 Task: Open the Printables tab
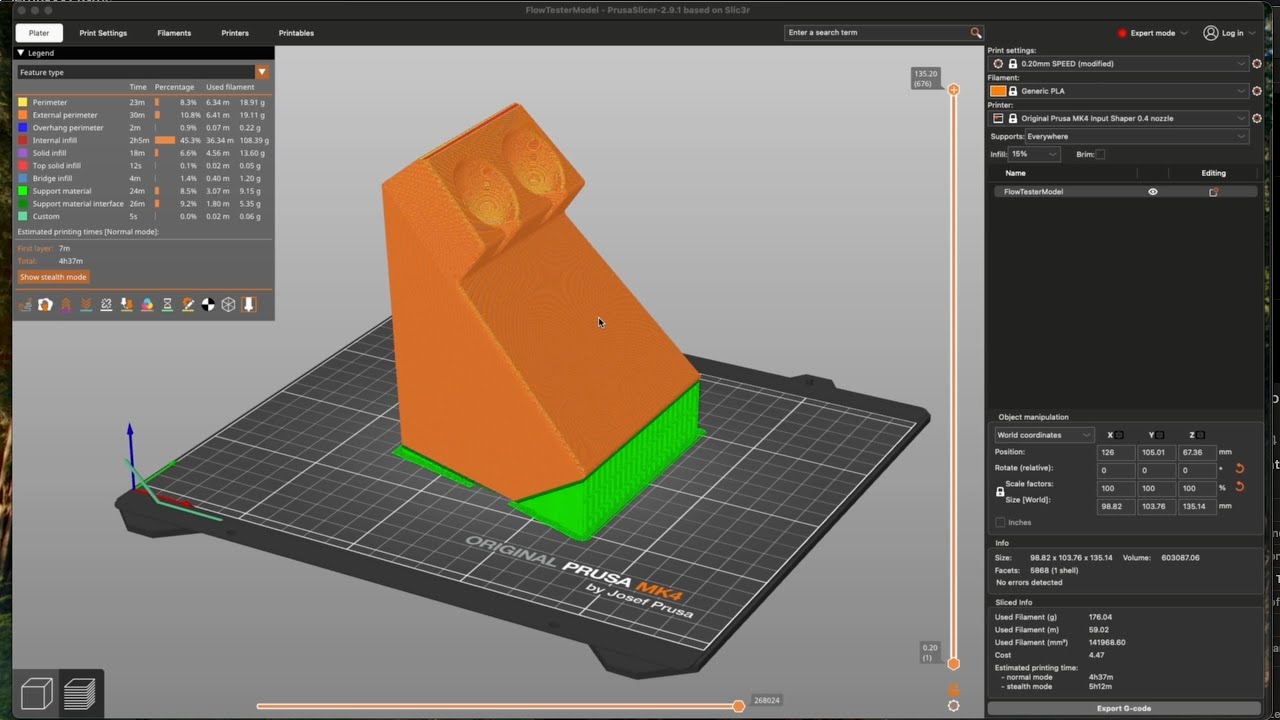coord(296,33)
